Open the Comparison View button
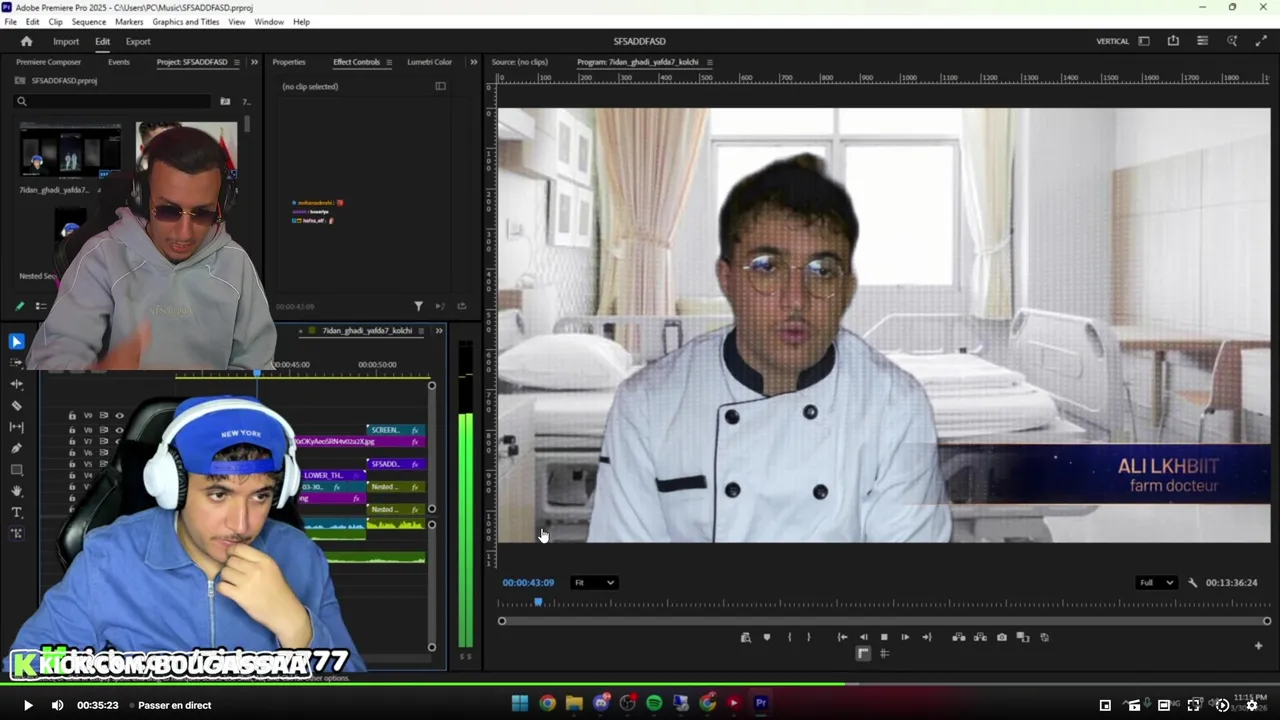This screenshot has height=720, width=1280. click(1023, 637)
